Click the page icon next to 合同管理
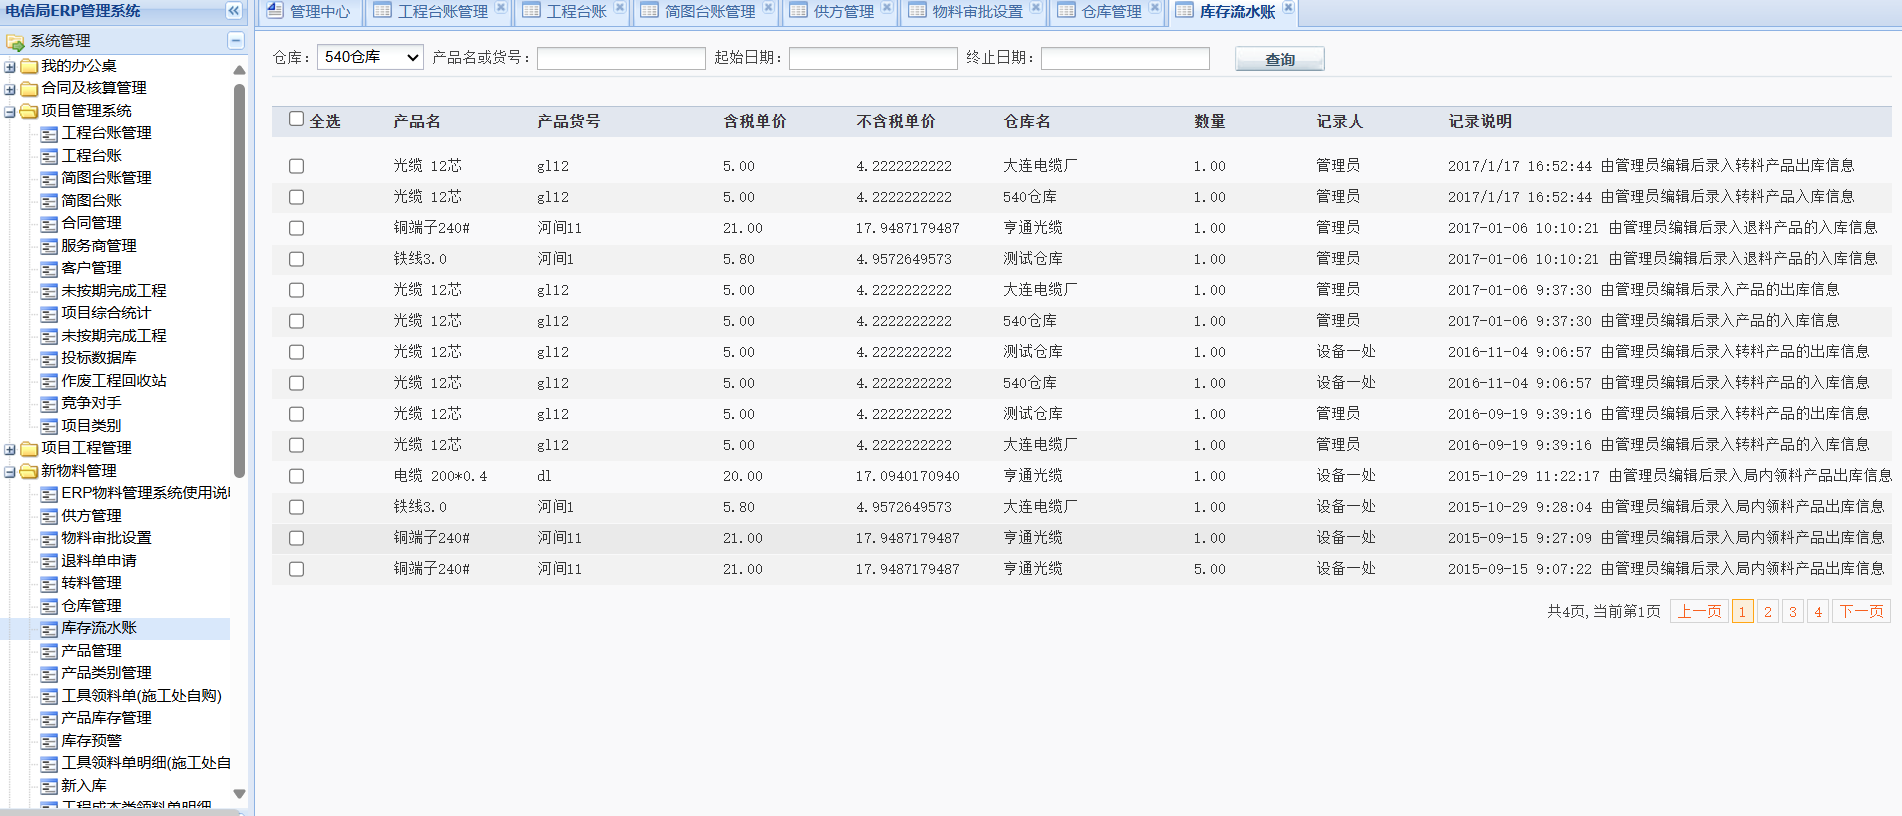The image size is (1902, 816). point(49,223)
